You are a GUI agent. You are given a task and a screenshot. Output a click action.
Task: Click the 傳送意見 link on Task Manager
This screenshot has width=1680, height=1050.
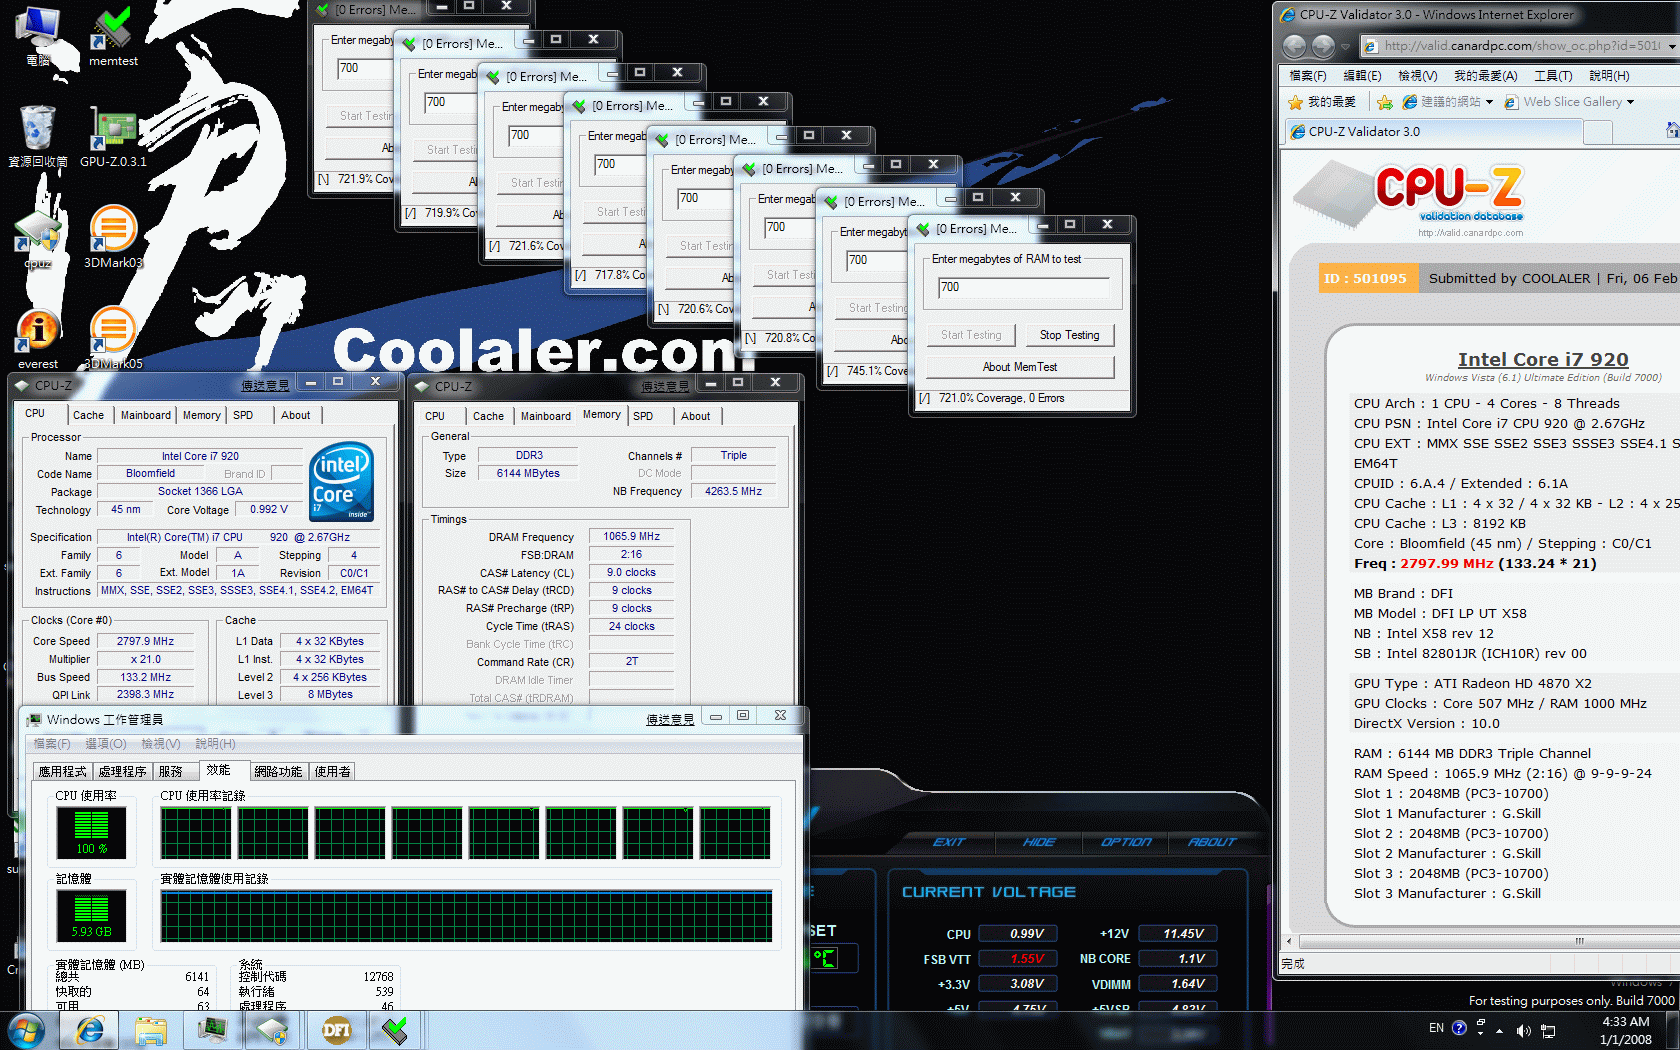pyautogui.click(x=670, y=719)
